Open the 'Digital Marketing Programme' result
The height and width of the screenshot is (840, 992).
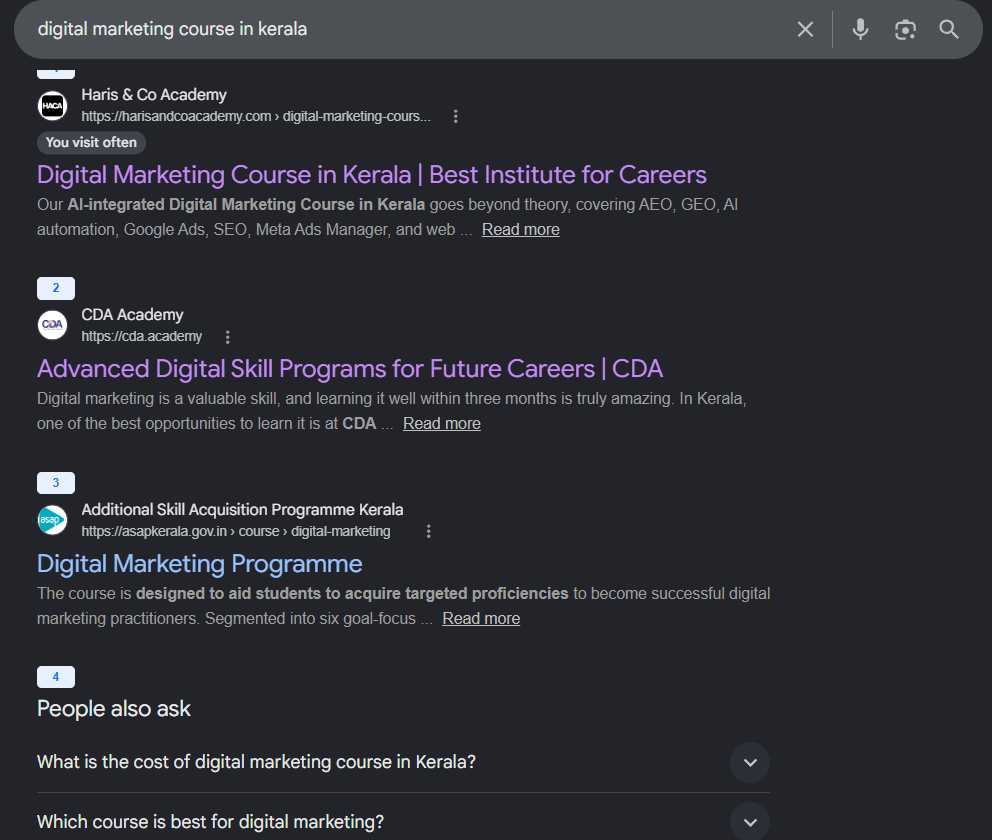pyautogui.click(x=199, y=564)
